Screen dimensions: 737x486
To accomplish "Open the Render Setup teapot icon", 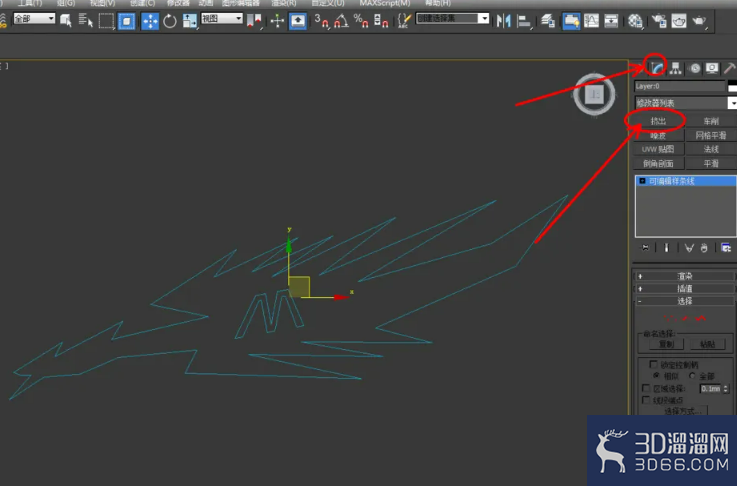I will tap(659, 21).
